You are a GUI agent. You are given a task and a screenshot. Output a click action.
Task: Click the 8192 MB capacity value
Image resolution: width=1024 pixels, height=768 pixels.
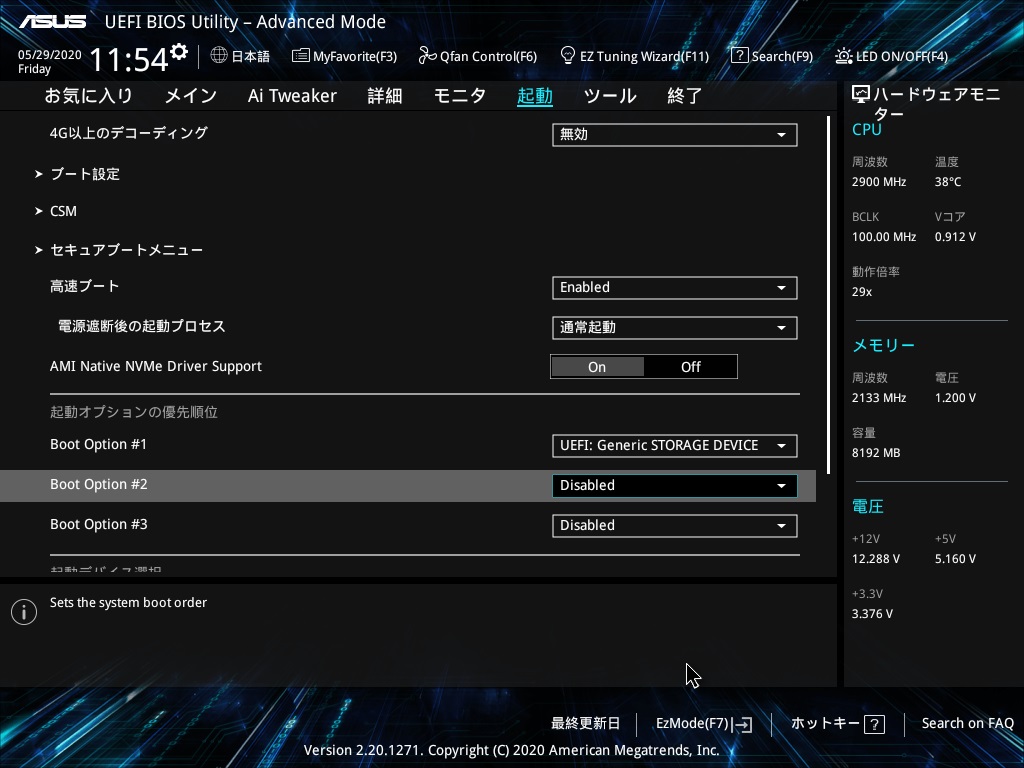pos(876,453)
